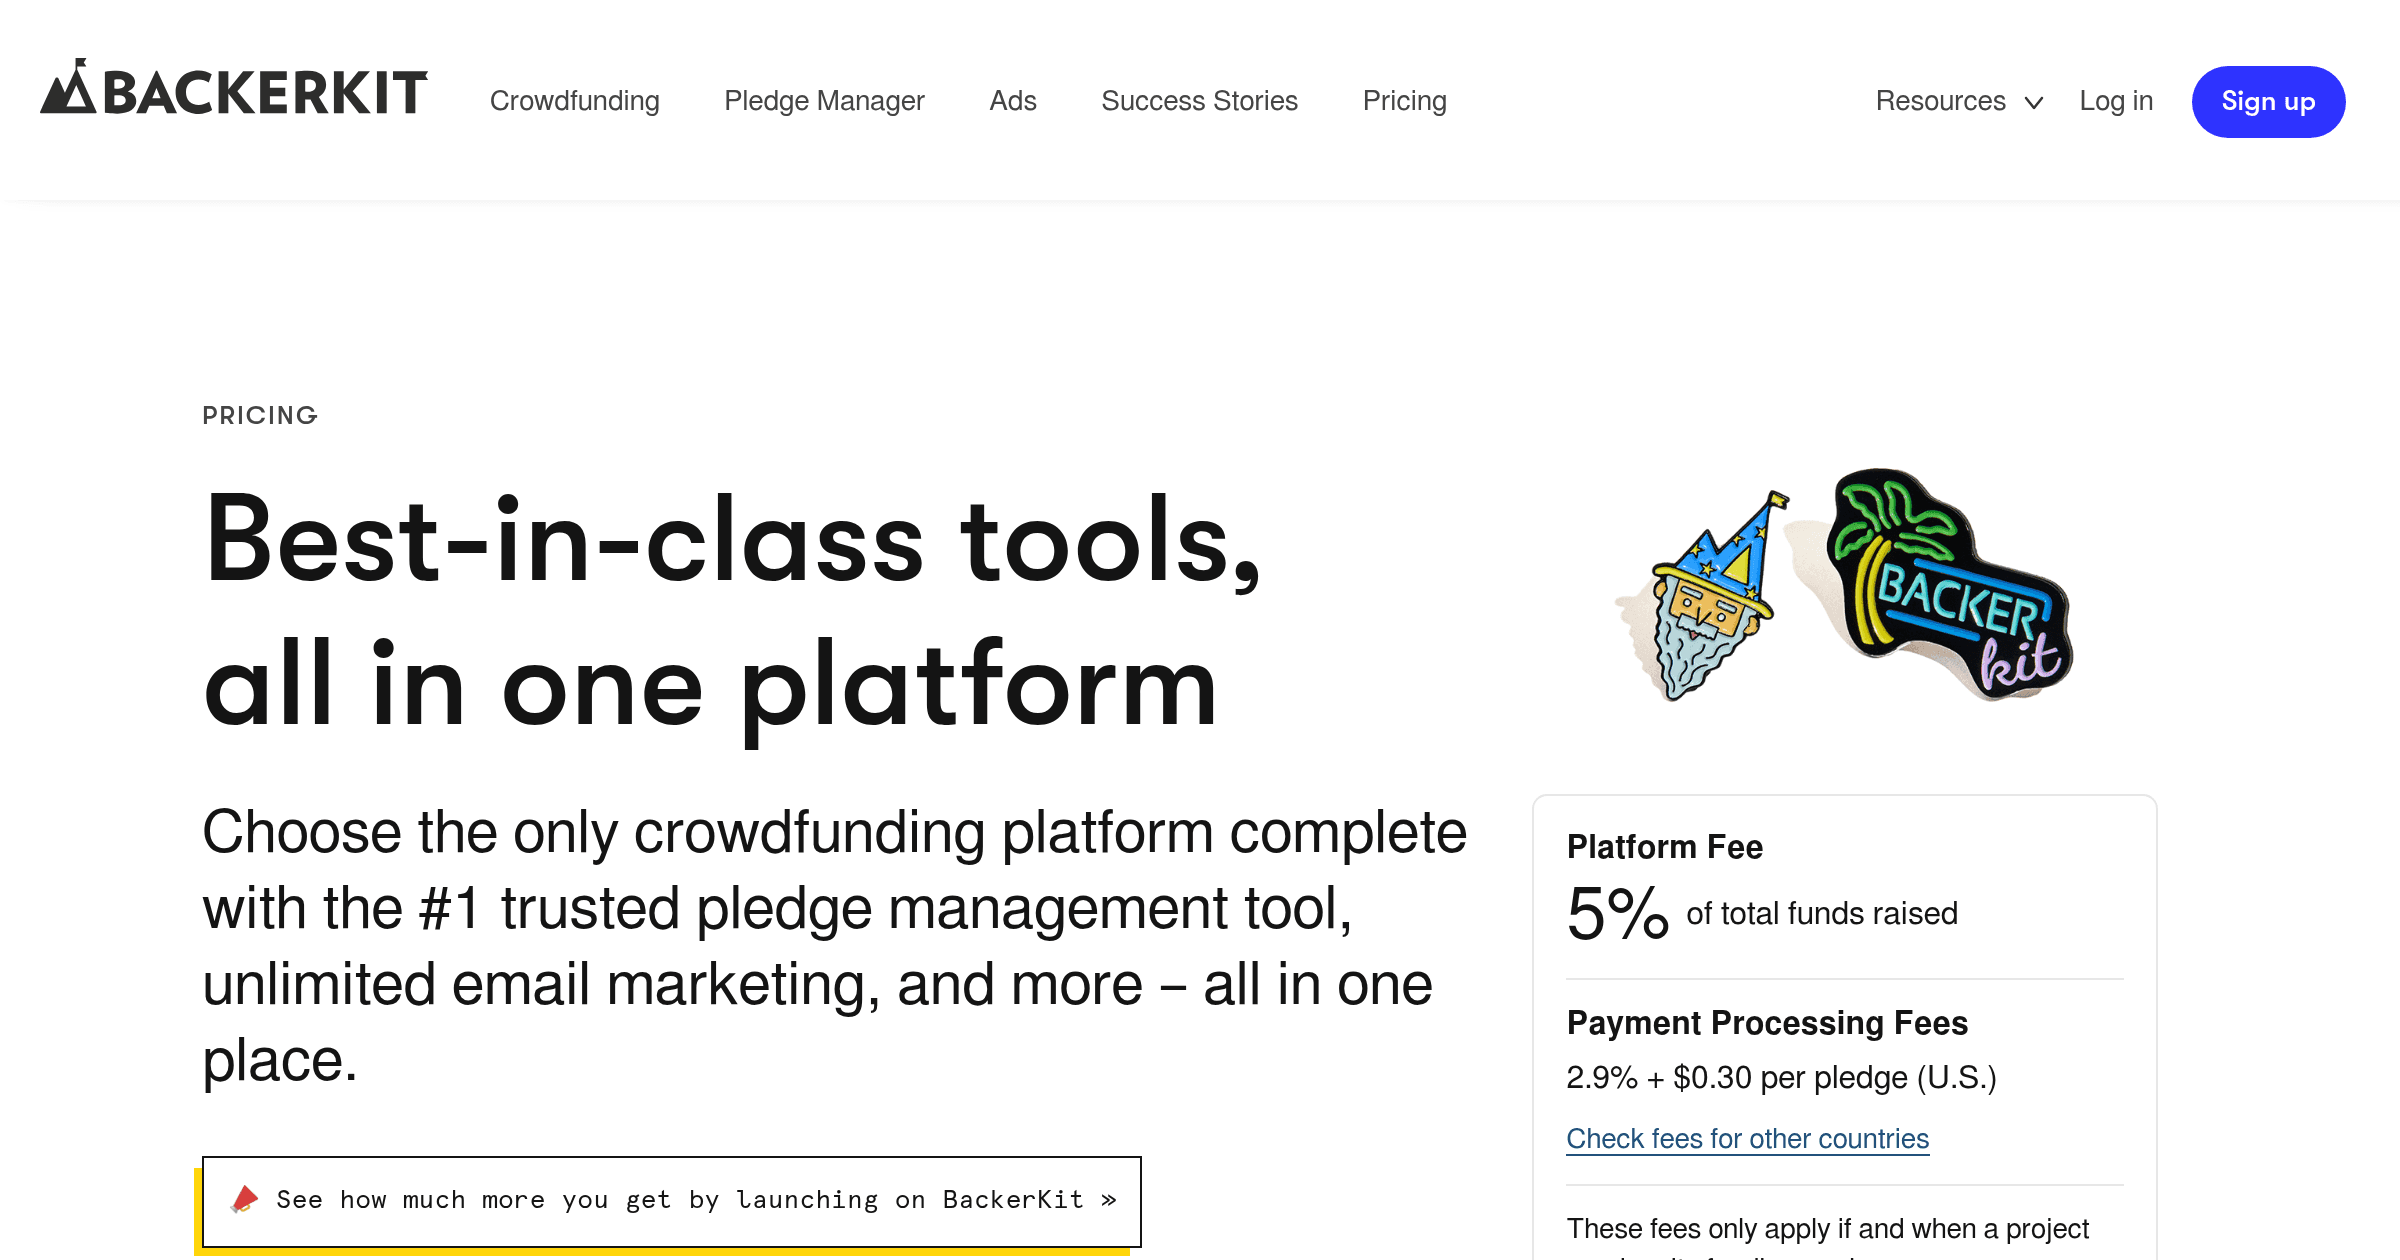Open Check fees for other countries link
2400x1260 pixels.
[1747, 1139]
